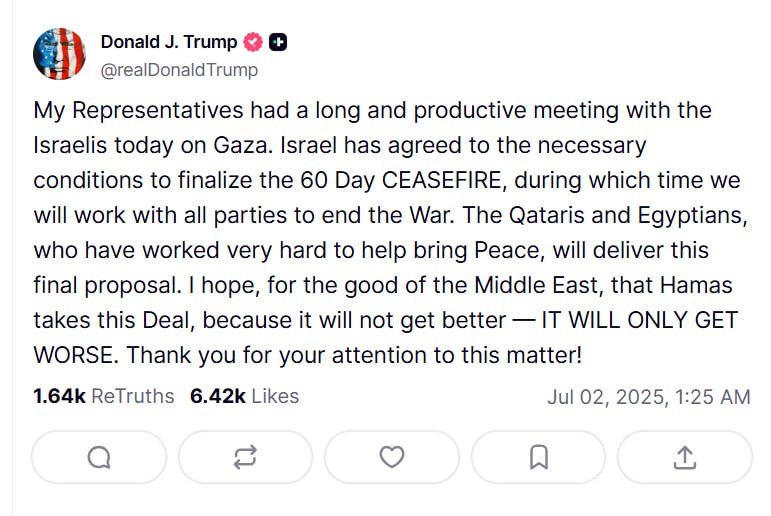The height and width of the screenshot is (516, 771).
Task: Click the @realDonaldTrump handle
Action: (179, 69)
